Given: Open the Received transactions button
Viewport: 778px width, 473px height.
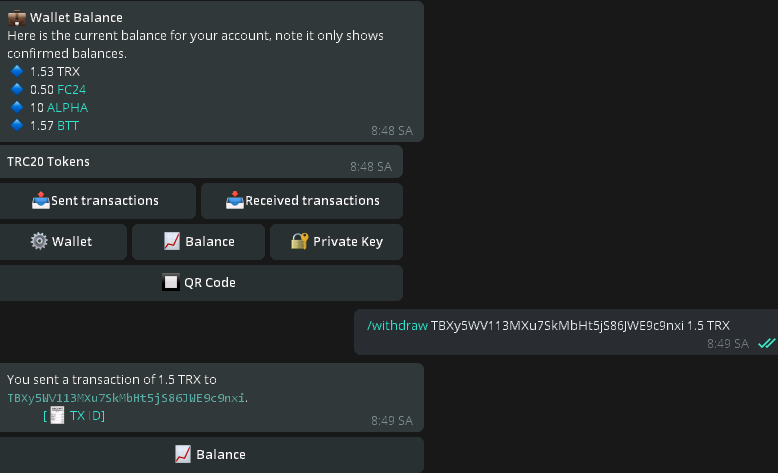Looking at the screenshot, I should (302, 200).
